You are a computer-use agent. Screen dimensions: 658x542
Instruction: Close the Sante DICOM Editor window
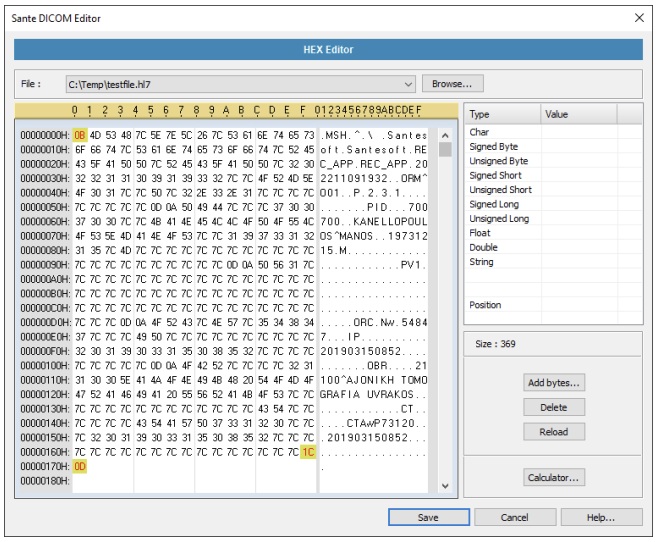(639, 18)
